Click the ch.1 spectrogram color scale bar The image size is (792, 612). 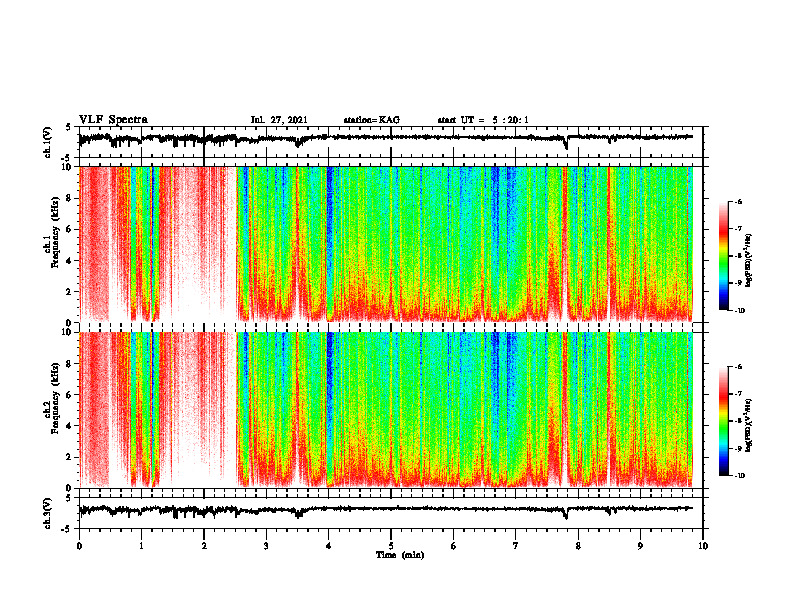pyautogui.click(x=723, y=255)
